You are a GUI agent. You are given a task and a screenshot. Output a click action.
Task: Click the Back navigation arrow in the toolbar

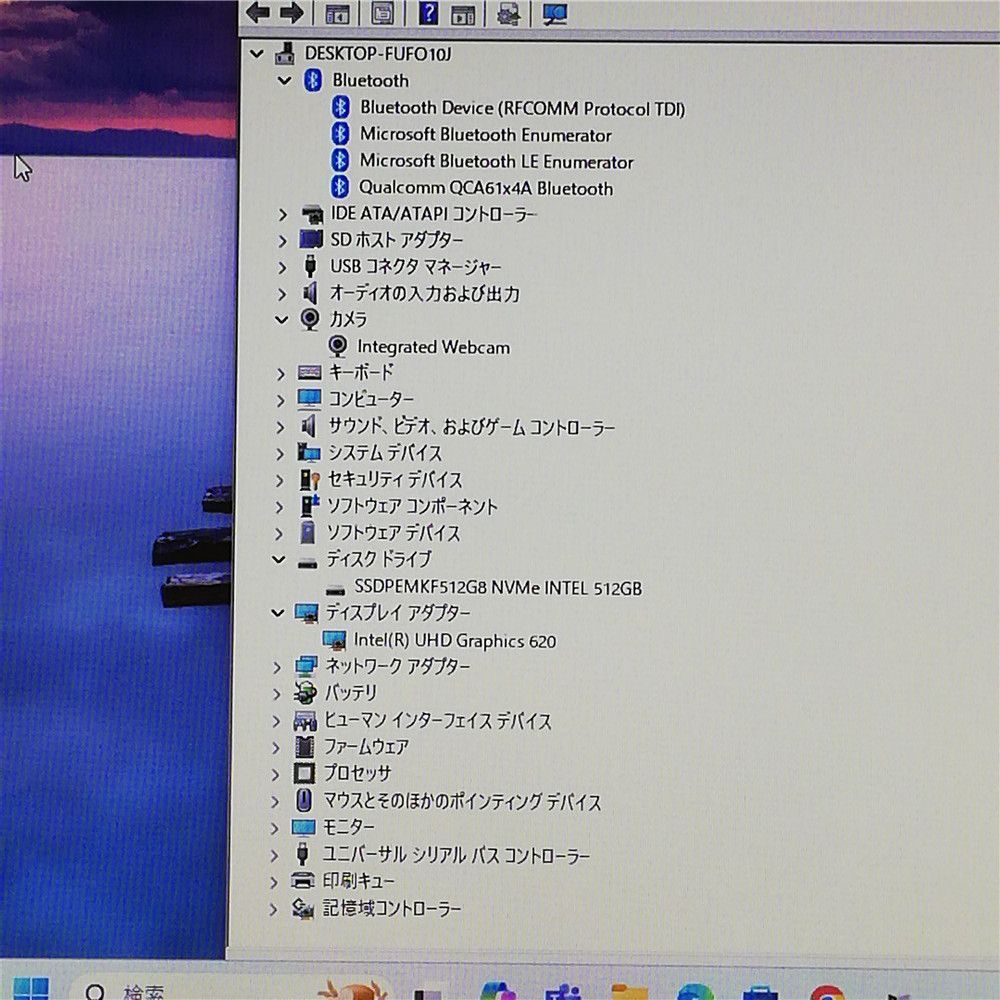[258, 13]
